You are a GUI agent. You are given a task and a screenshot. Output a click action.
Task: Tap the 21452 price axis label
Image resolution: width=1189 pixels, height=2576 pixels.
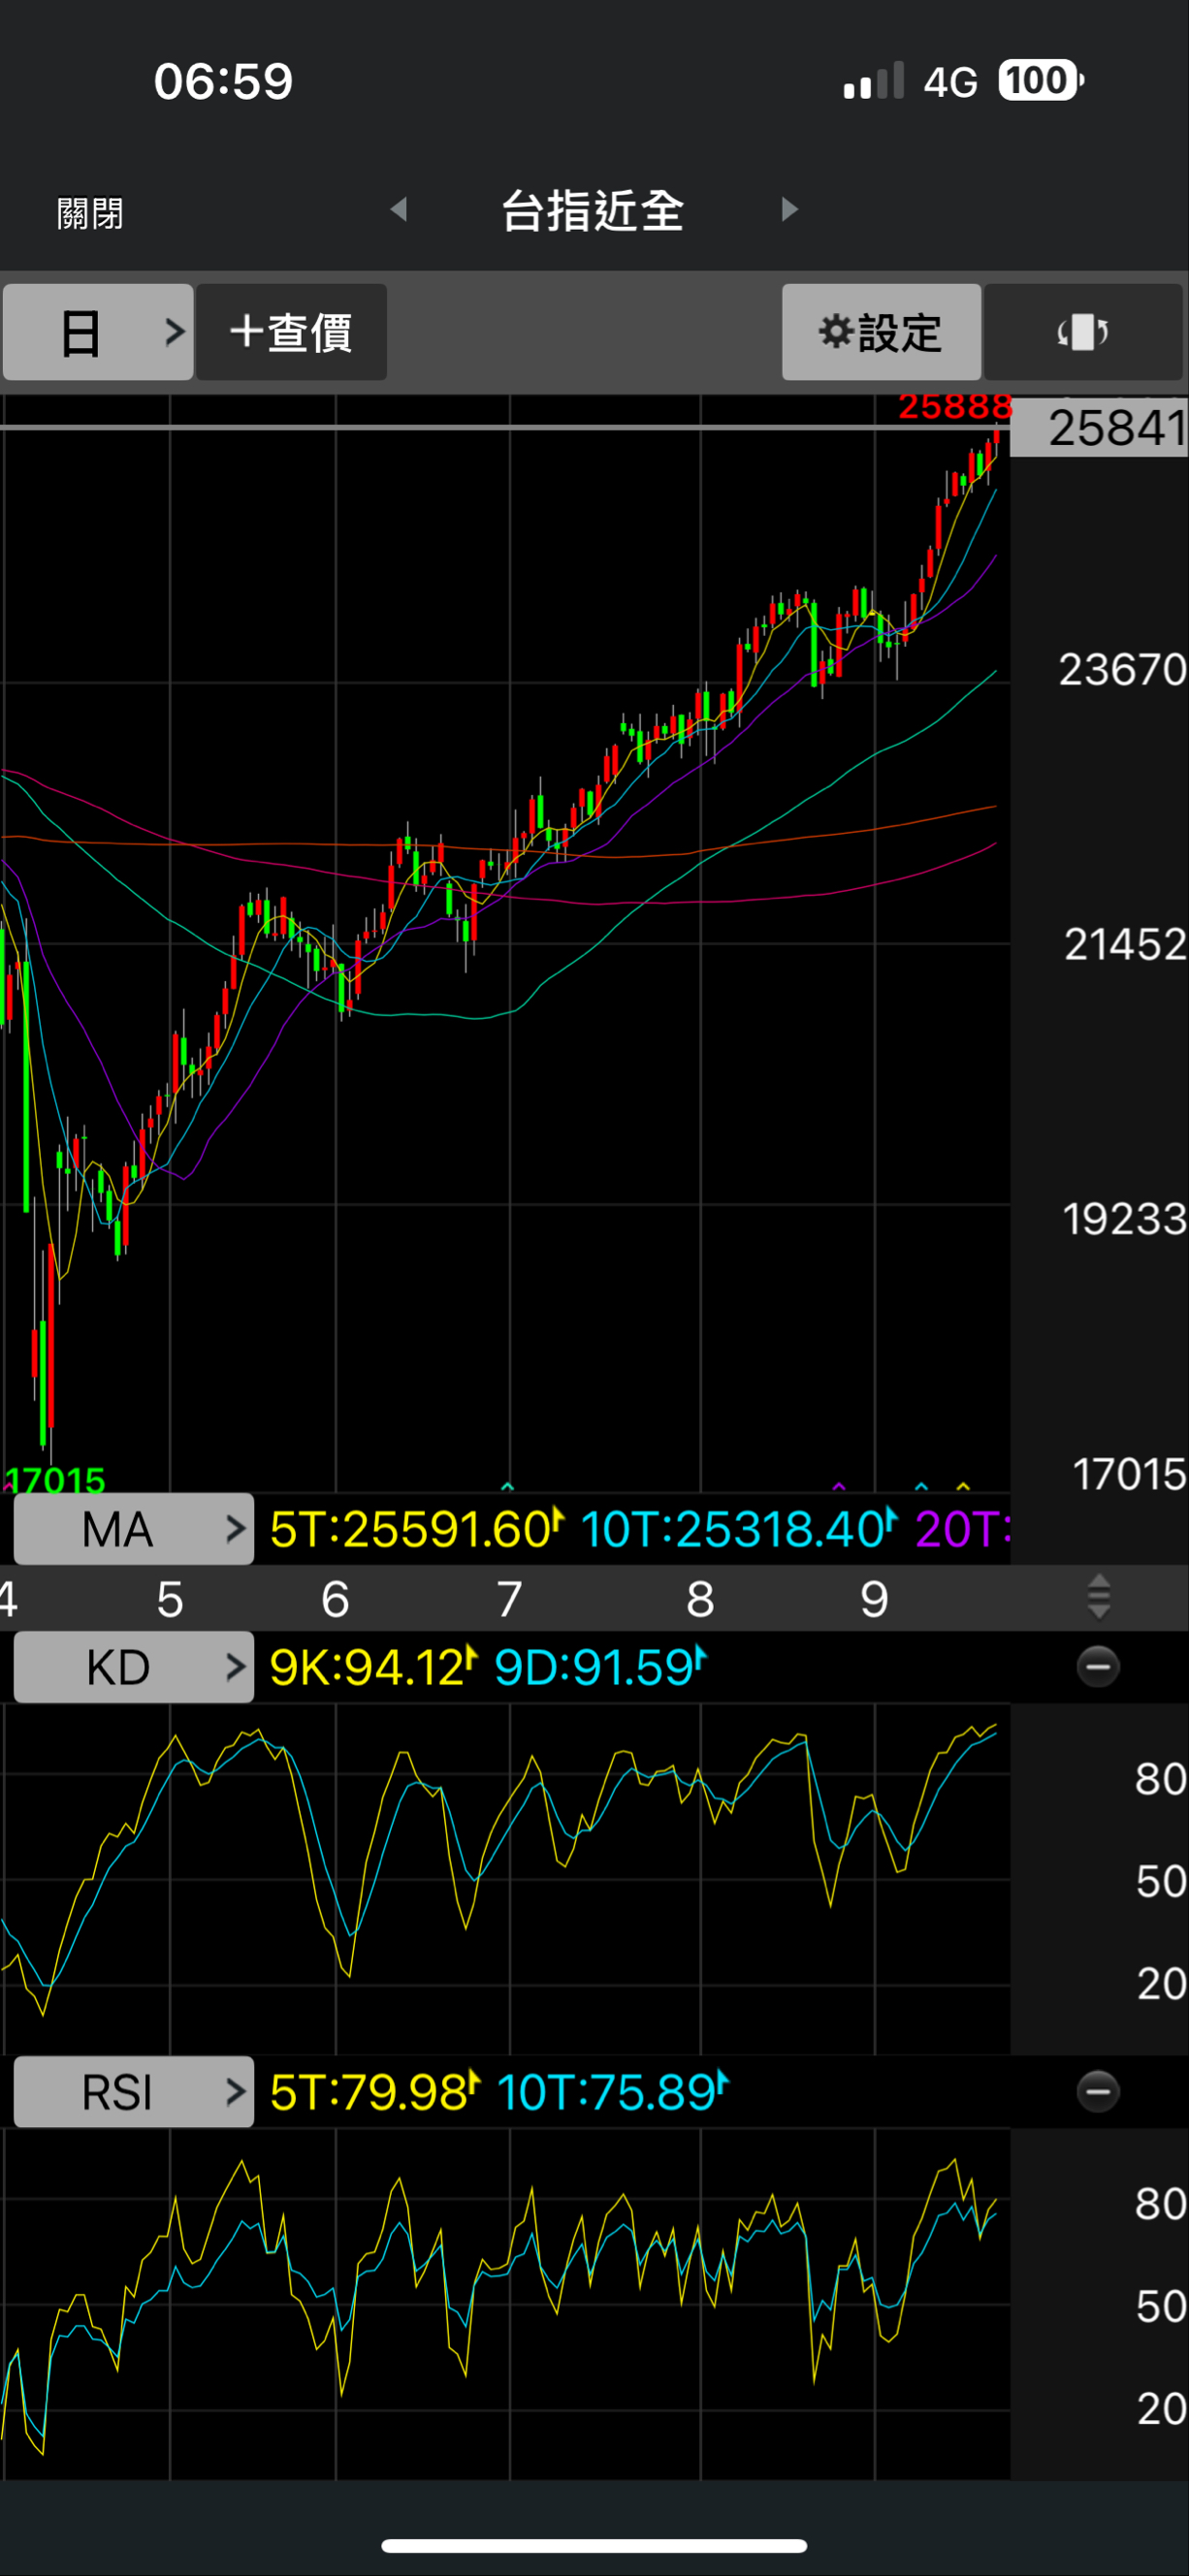pos(1124,944)
